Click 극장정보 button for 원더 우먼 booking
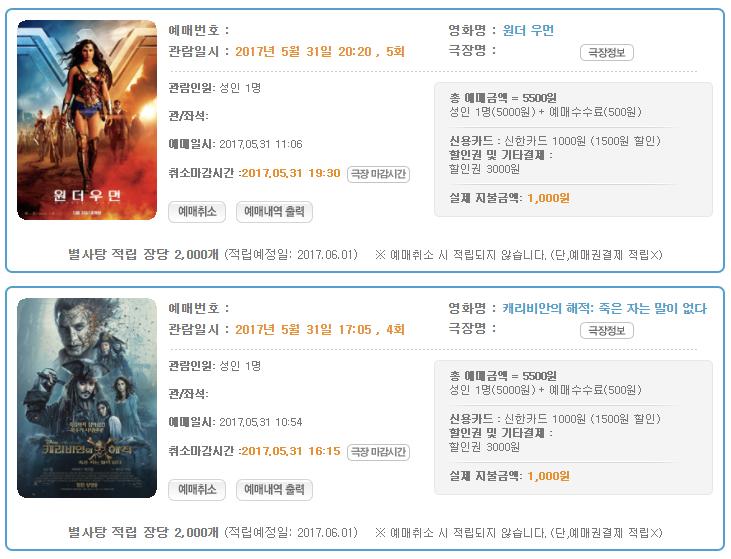Viewport: 731px width, 559px height. pyautogui.click(x=607, y=52)
